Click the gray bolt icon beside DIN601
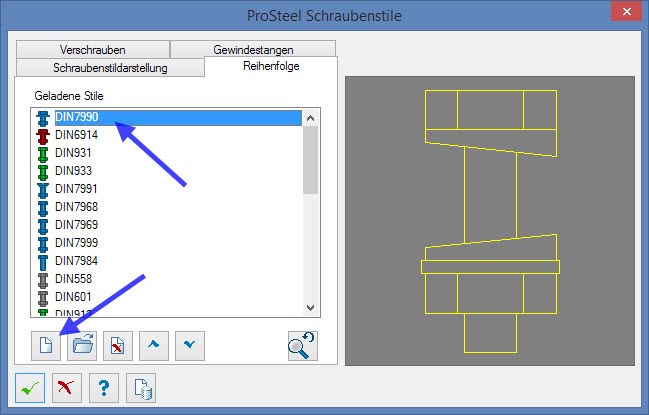This screenshot has width=649, height=415. [43, 298]
